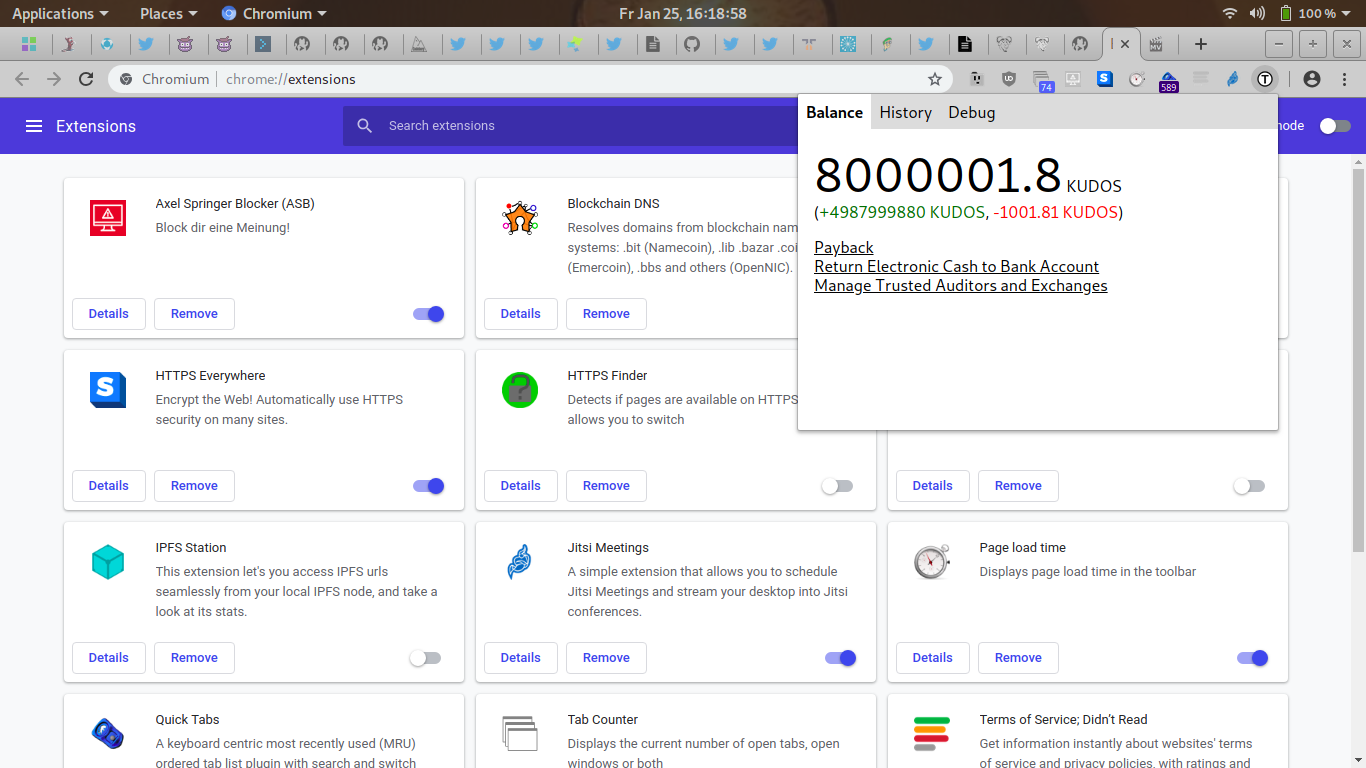Open Details for Page load time
This screenshot has width=1366, height=768.
click(x=933, y=658)
